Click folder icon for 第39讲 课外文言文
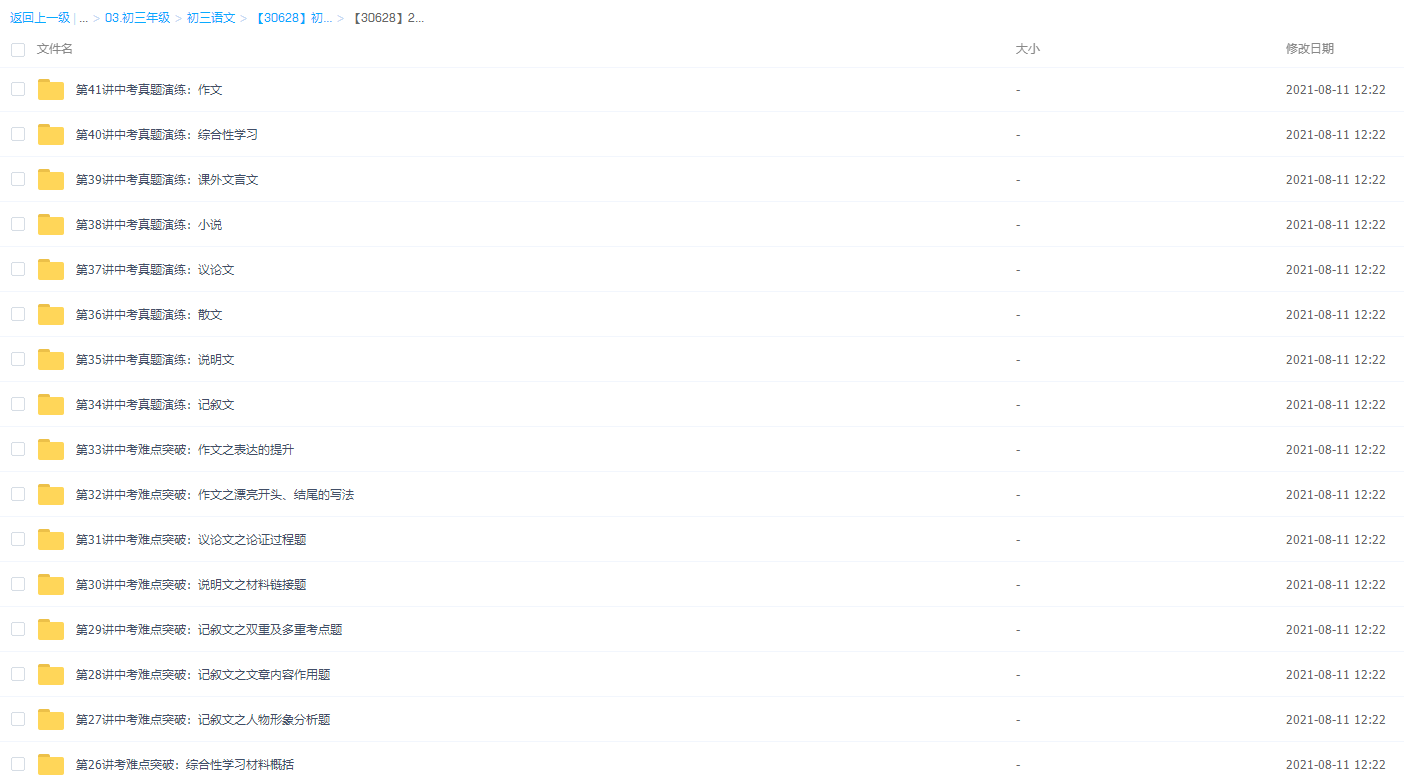Screen dimensions: 1404x776 click(51, 180)
